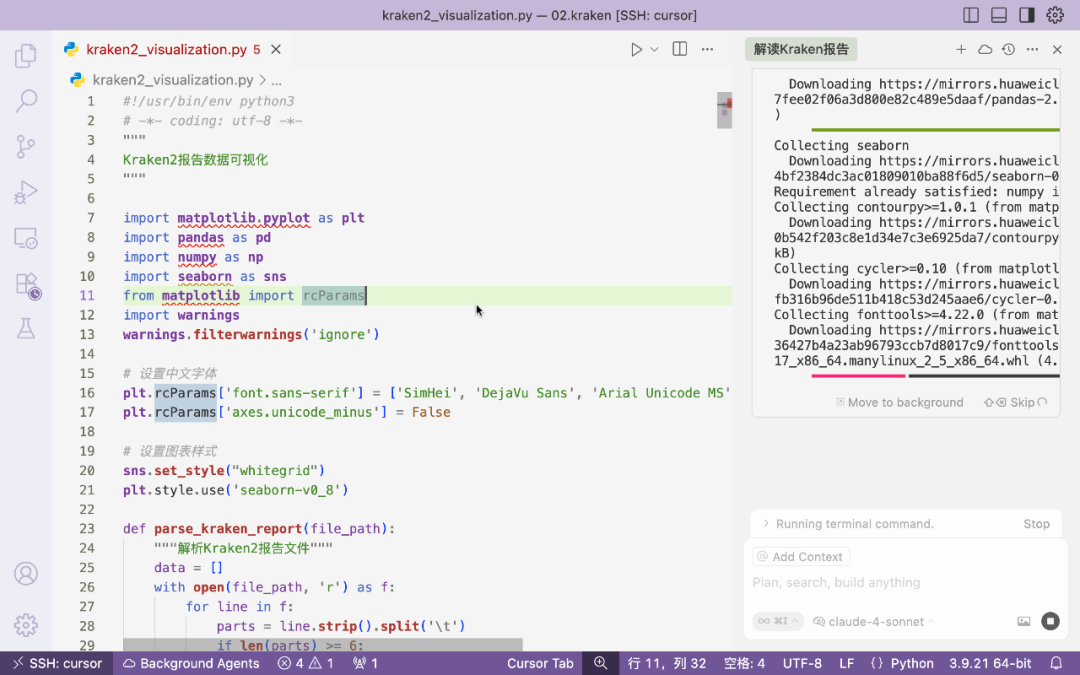Screen dimensions: 1080x675
Task: Open the Manage gear in activity bar
Action: (x=25, y=625)
